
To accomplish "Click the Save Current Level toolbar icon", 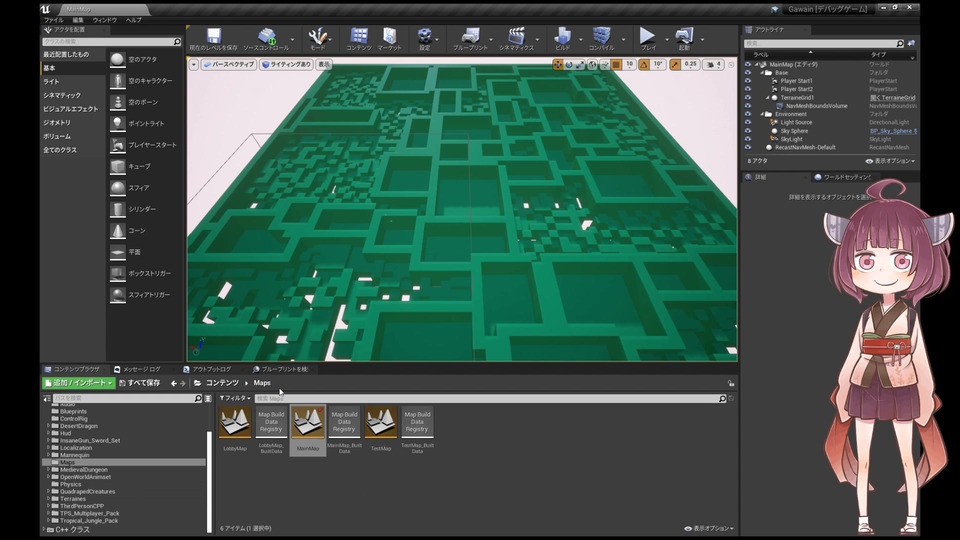I will tap(213, 37).
